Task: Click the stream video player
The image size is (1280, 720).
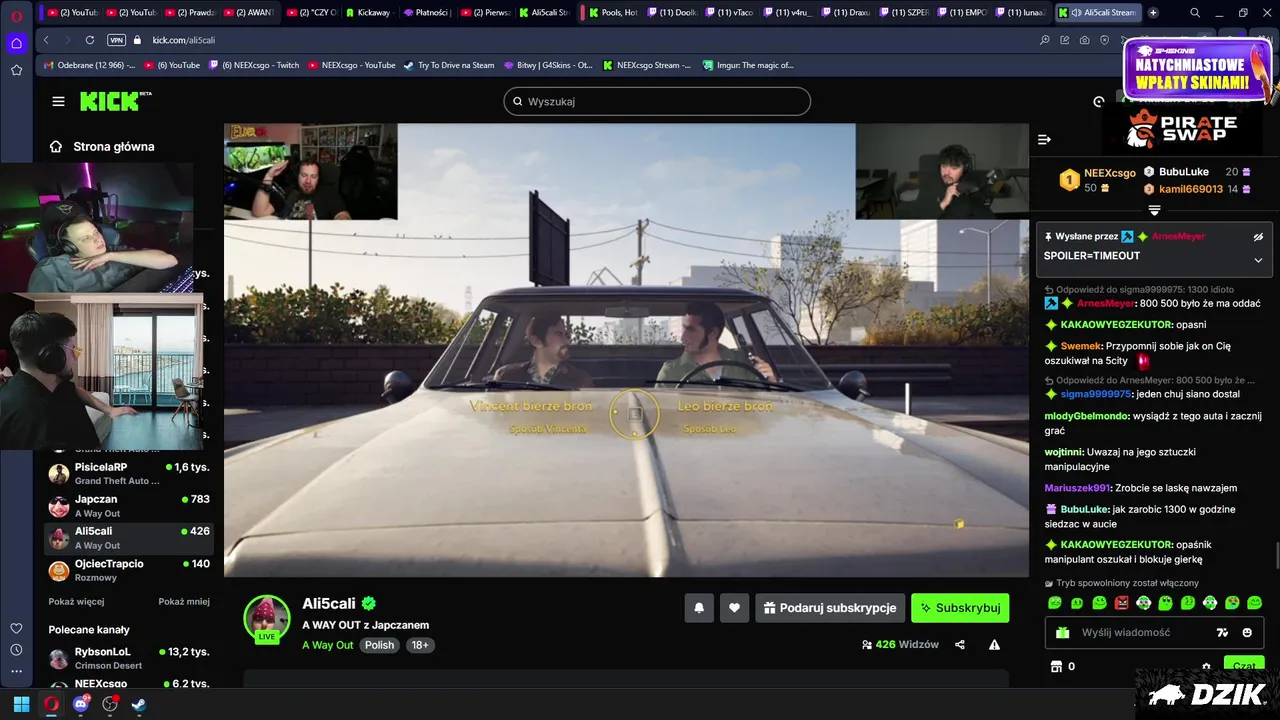Action: (626, 350)
